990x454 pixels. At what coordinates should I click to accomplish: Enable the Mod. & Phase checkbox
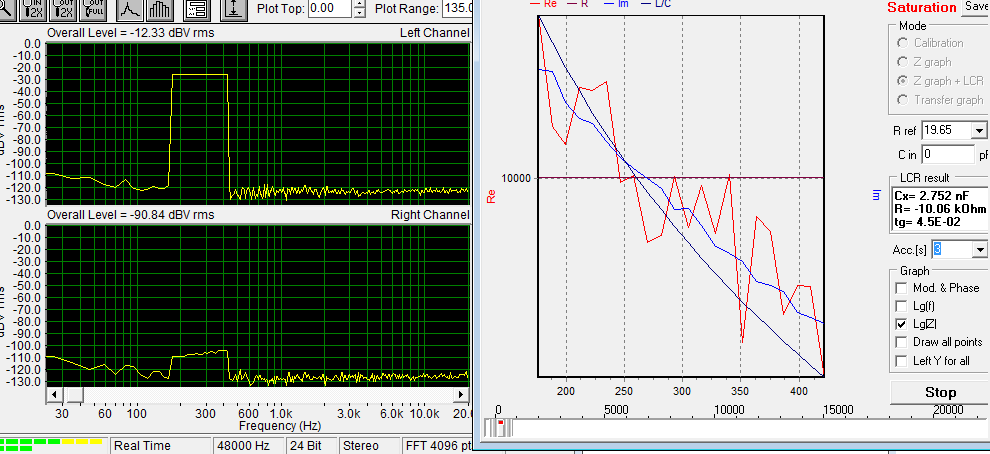(901, 288)
